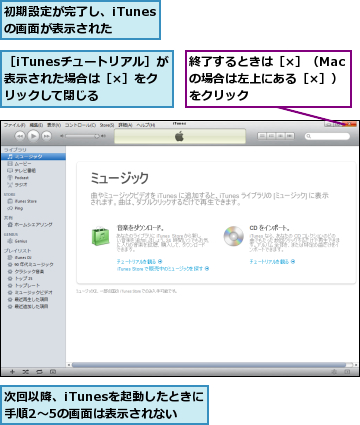Click the CD disc icon
360x425 pixels.
click(x=233, y=236)
